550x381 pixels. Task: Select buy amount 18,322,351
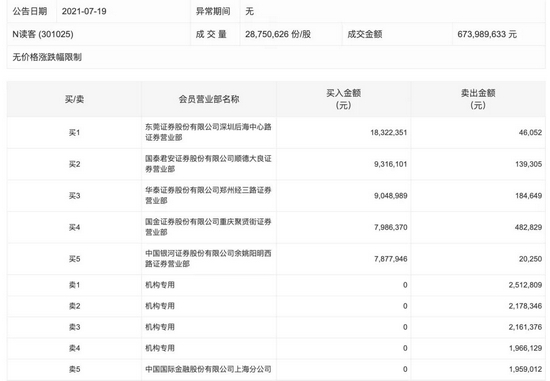click(x=389, y=133)
